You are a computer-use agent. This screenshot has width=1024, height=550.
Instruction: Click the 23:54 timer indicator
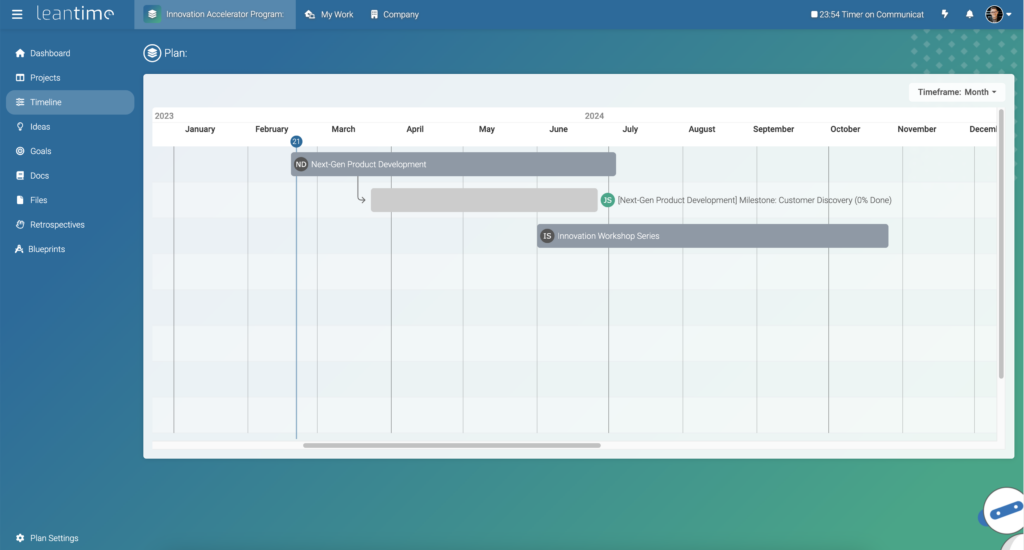point(867,14)
